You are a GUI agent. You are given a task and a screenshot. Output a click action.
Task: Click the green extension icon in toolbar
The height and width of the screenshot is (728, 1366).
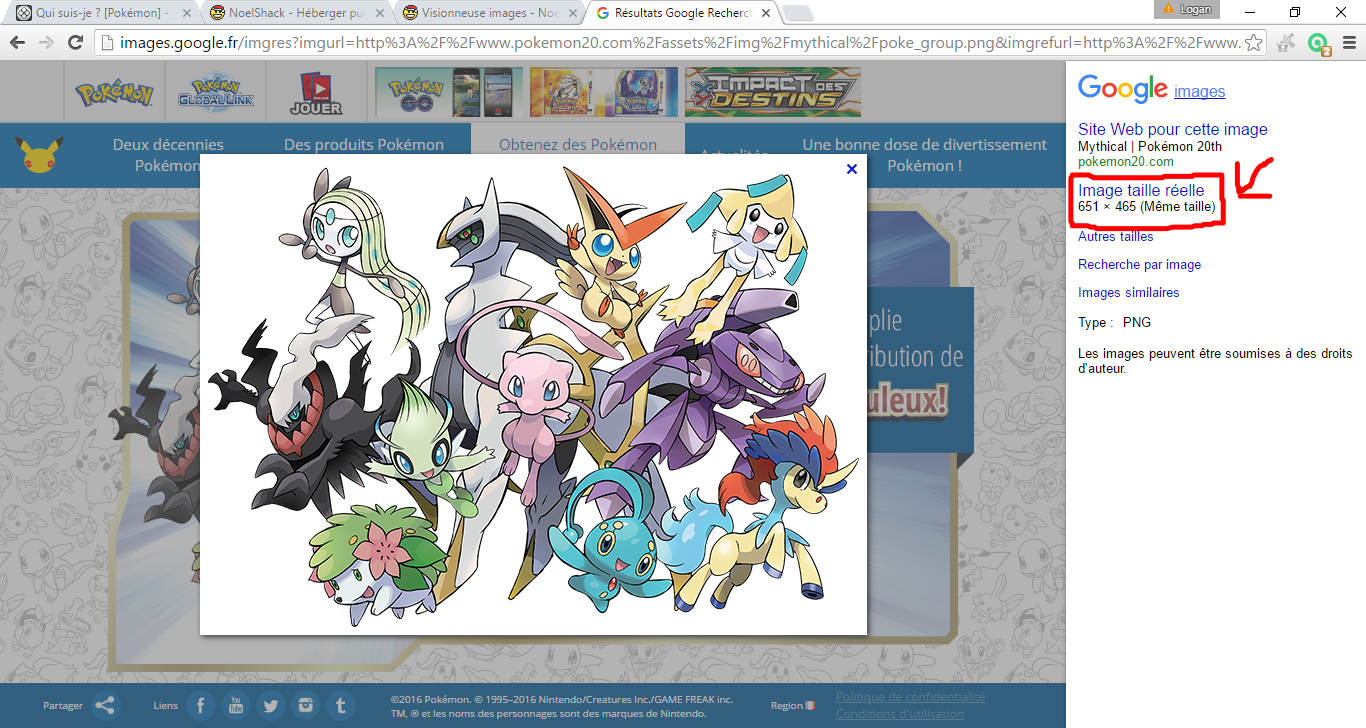[1319, 43]
